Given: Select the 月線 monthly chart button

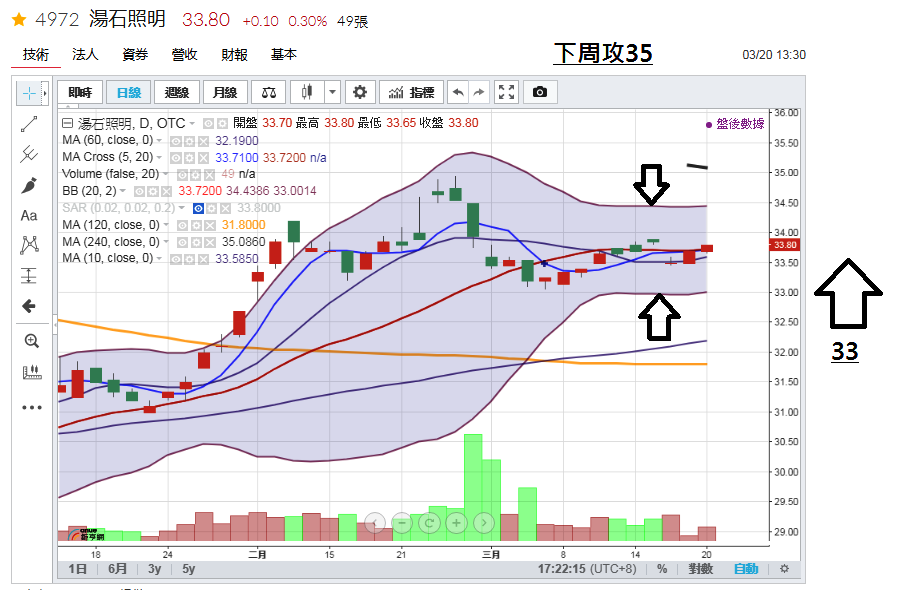Looking at the screenshot, I should 225,92.
